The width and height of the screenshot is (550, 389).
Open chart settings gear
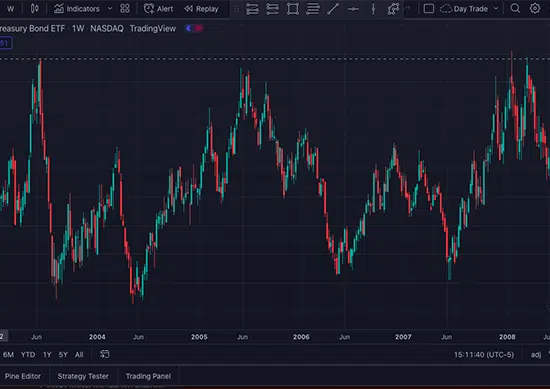click(535, 8)
